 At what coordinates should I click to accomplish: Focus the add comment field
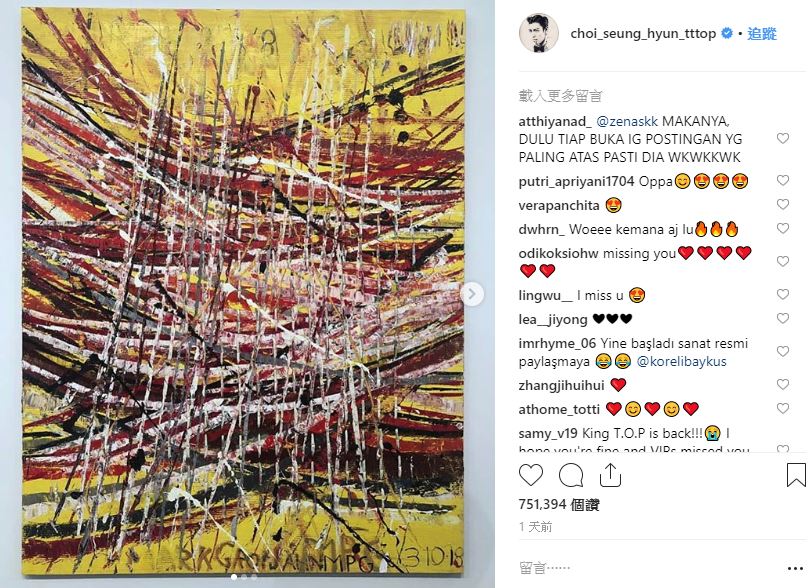click(647, 568)
